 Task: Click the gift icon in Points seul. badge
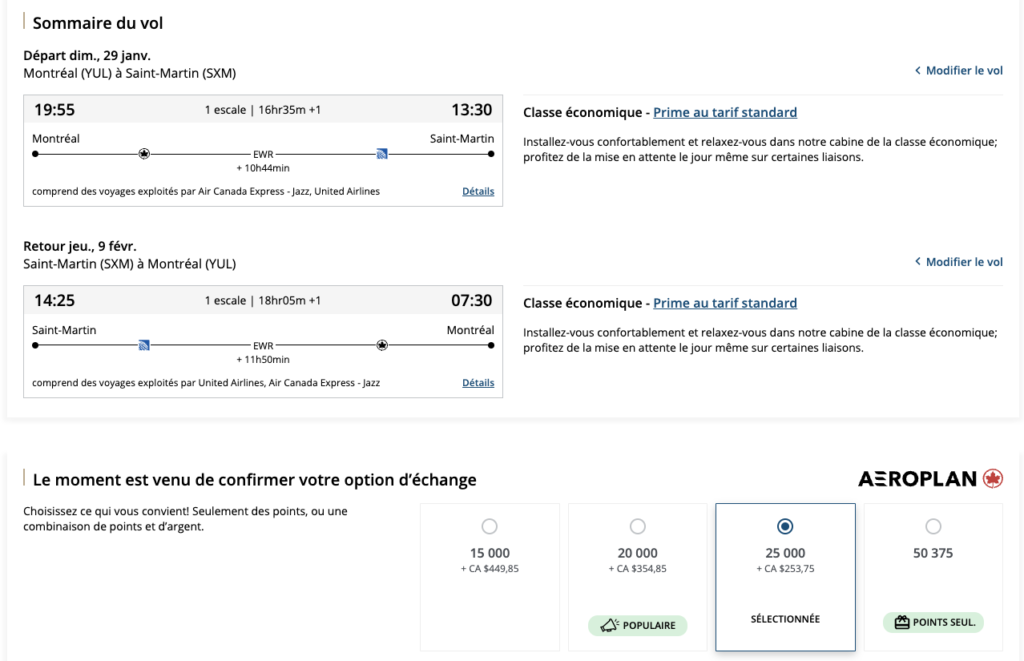click(900, 623)
